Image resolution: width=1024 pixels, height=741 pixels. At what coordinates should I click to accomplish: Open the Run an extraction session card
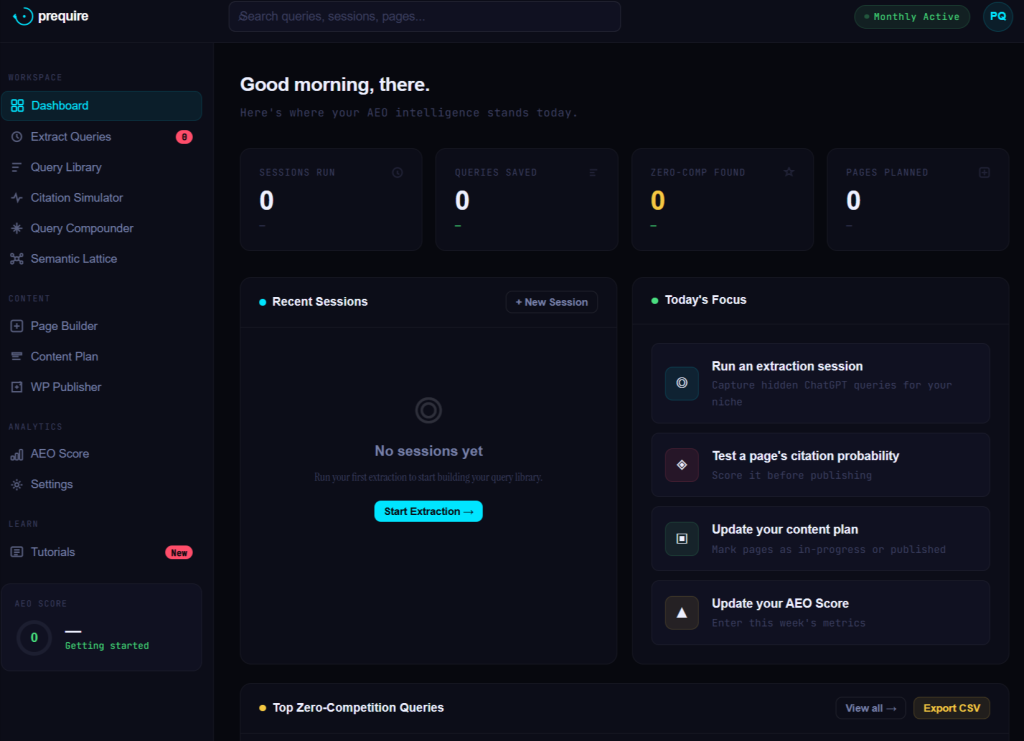coord(820,383)
